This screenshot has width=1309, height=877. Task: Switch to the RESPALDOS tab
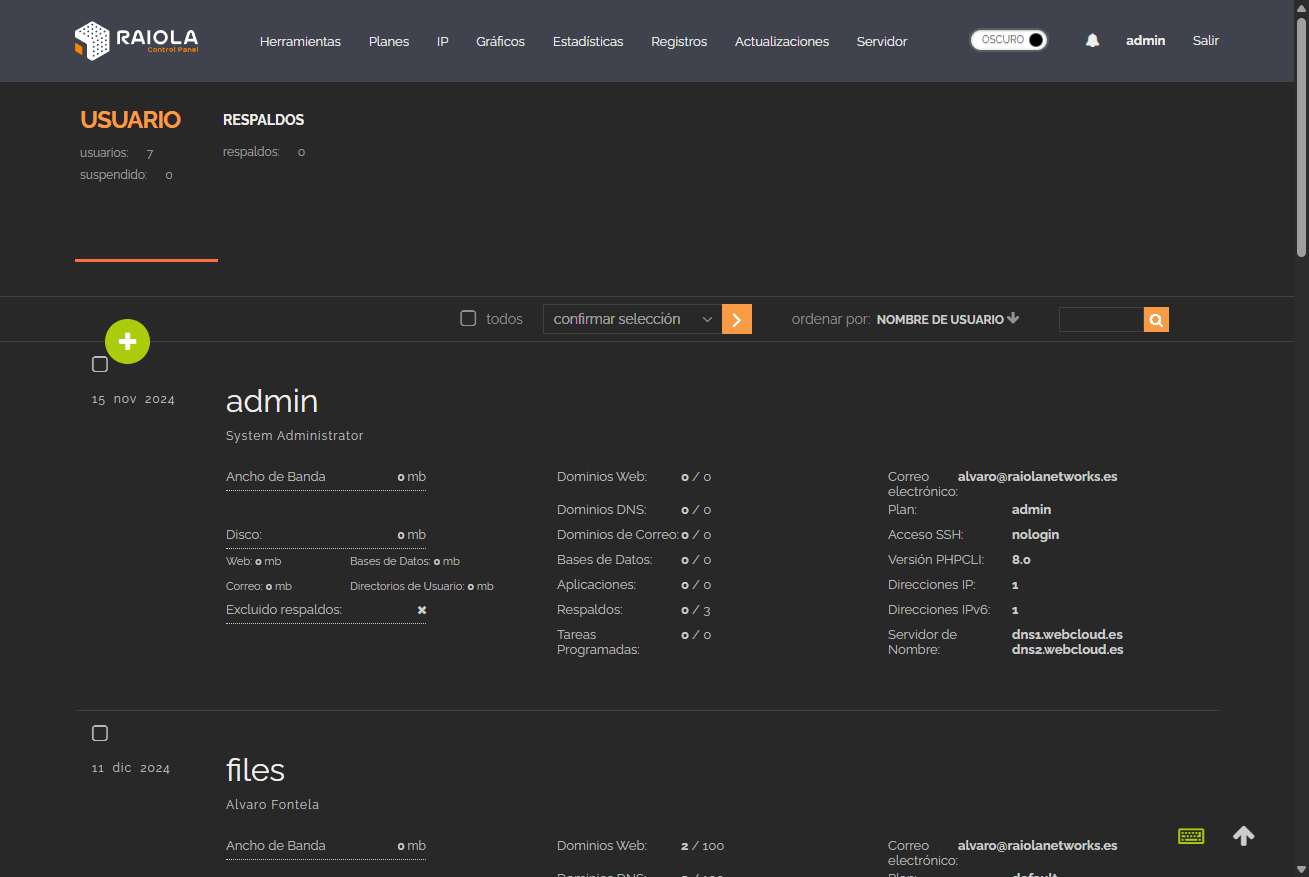click(264, 120)
